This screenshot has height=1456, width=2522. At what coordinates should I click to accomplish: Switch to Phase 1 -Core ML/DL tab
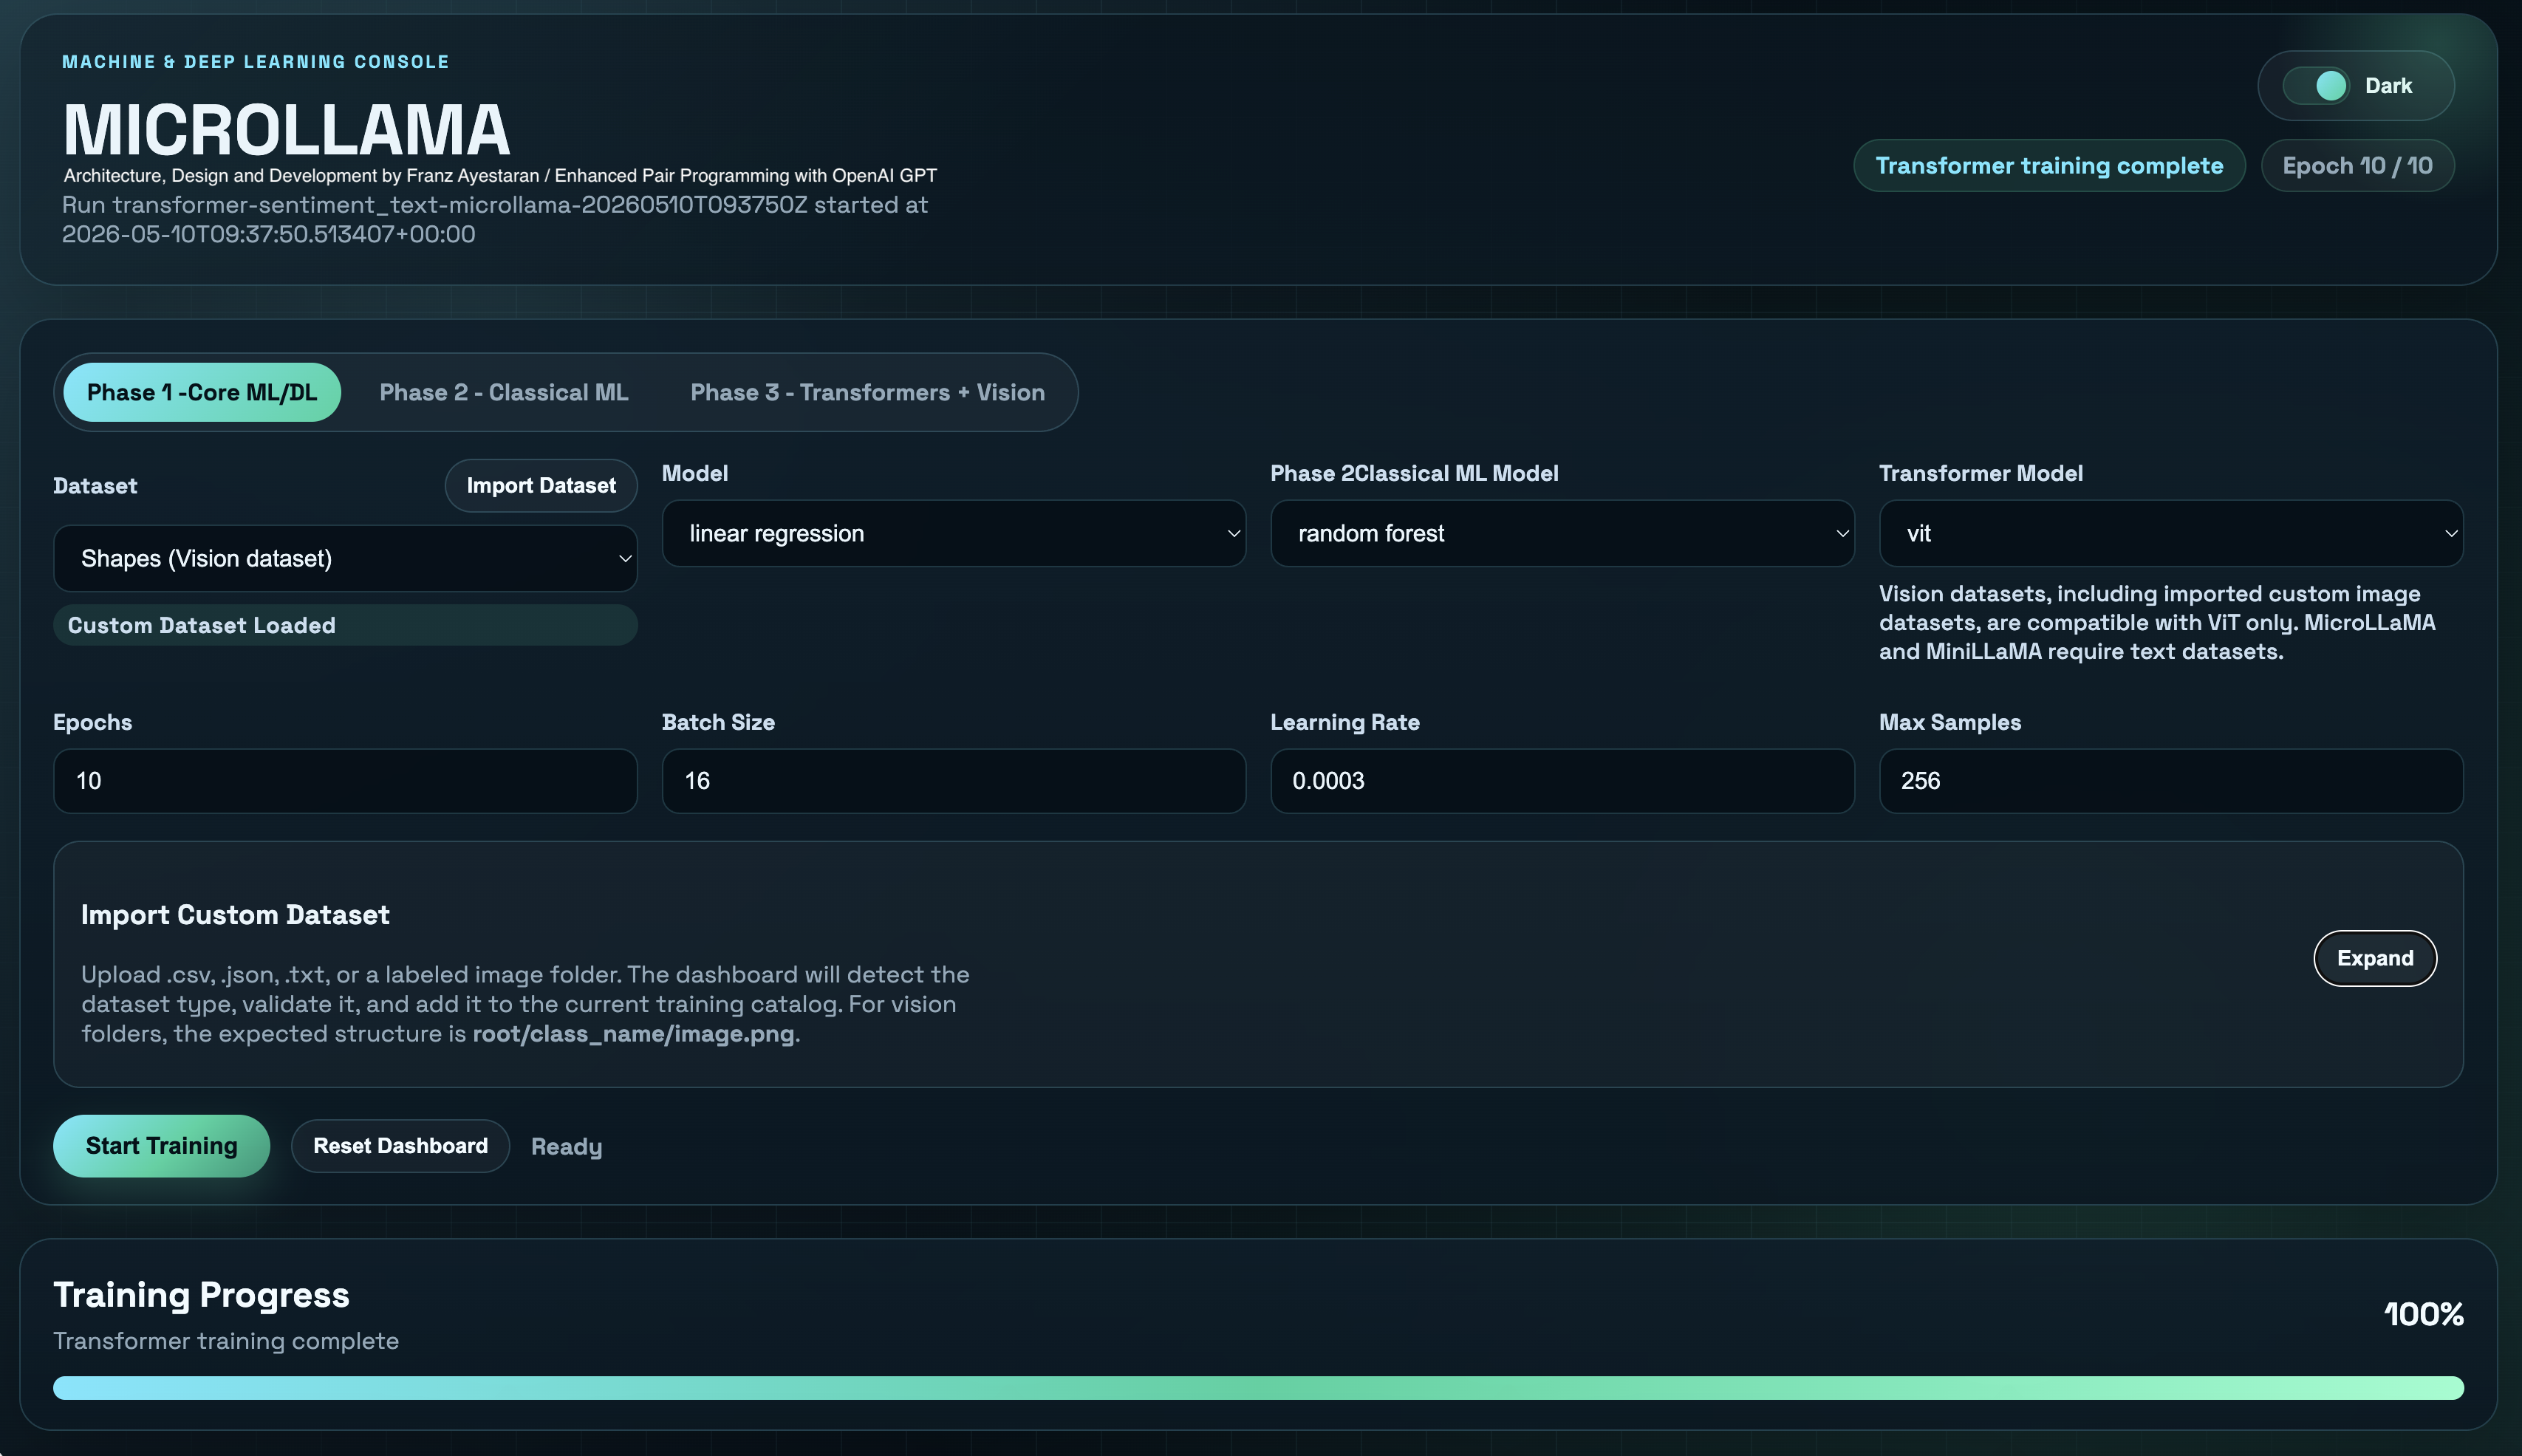pos(202,392)
